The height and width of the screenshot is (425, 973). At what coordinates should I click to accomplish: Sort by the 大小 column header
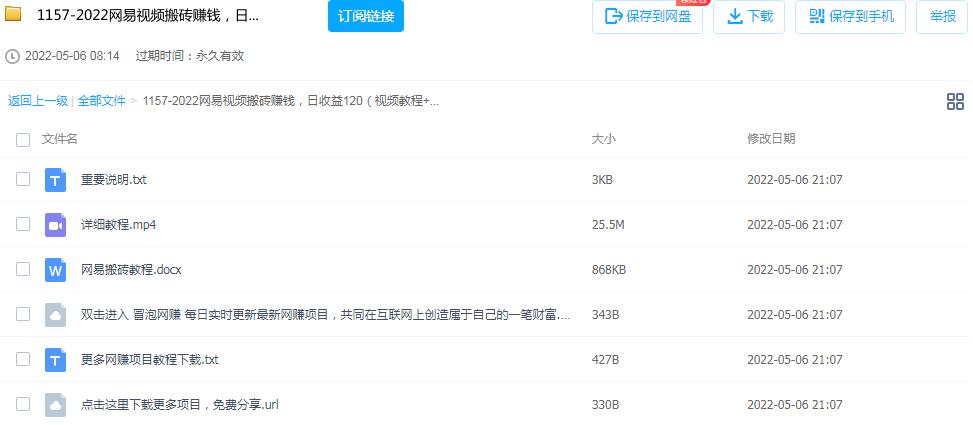(x=604, y=139)
